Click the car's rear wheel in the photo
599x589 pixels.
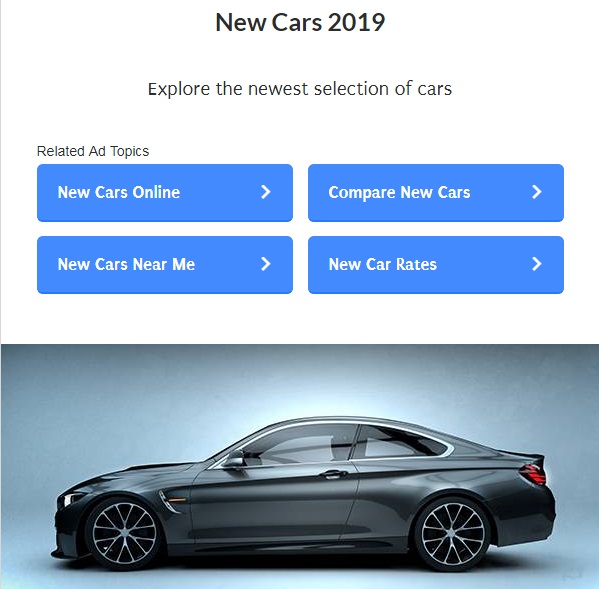coord(453,534)
